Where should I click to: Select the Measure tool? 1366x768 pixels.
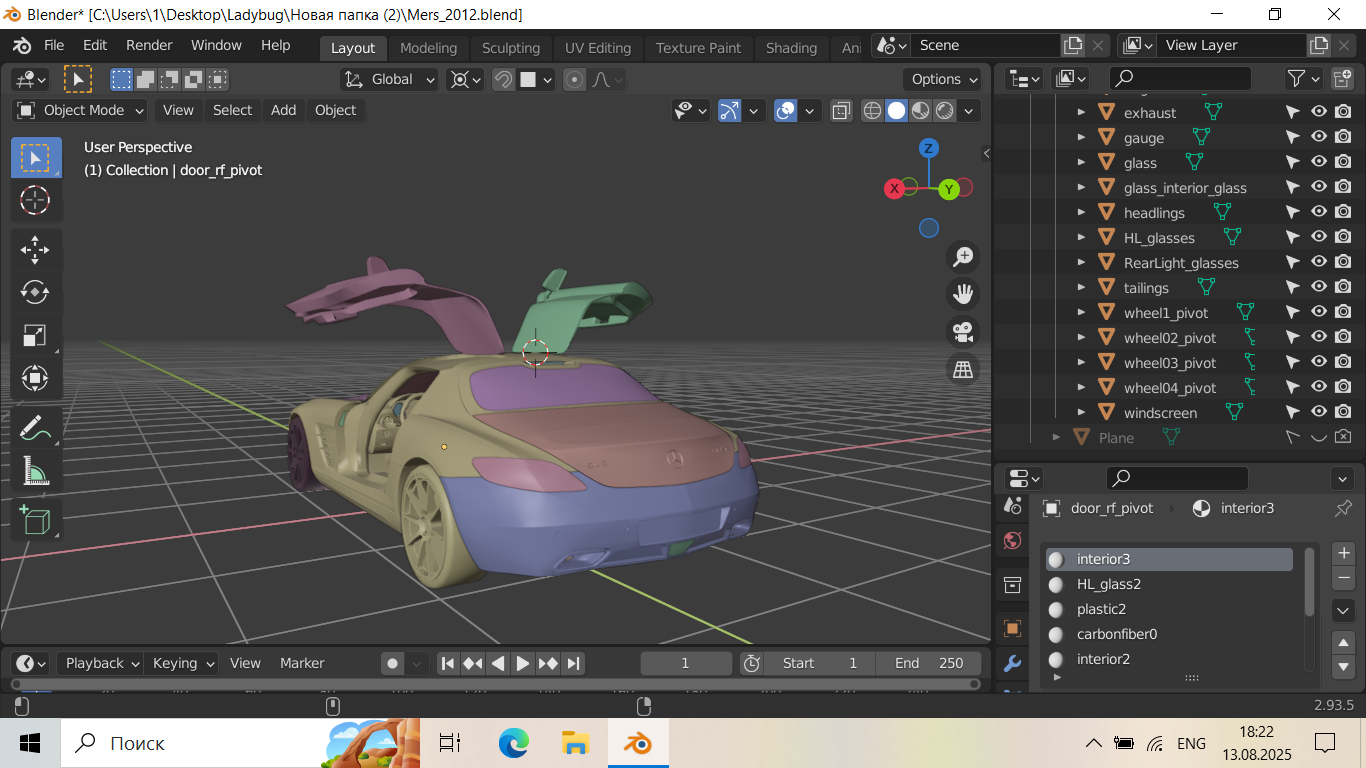35,470
